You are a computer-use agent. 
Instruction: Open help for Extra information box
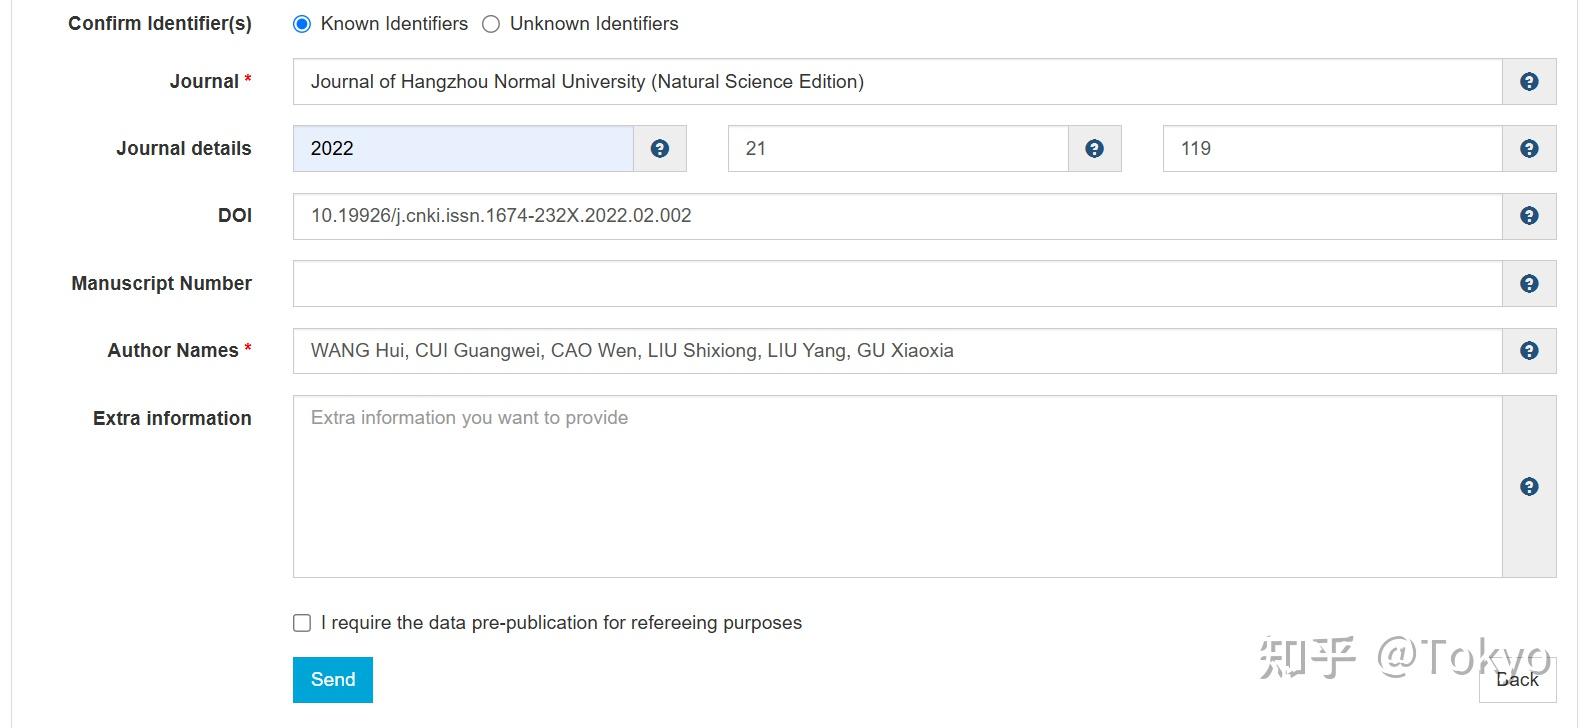(1528, 487)
